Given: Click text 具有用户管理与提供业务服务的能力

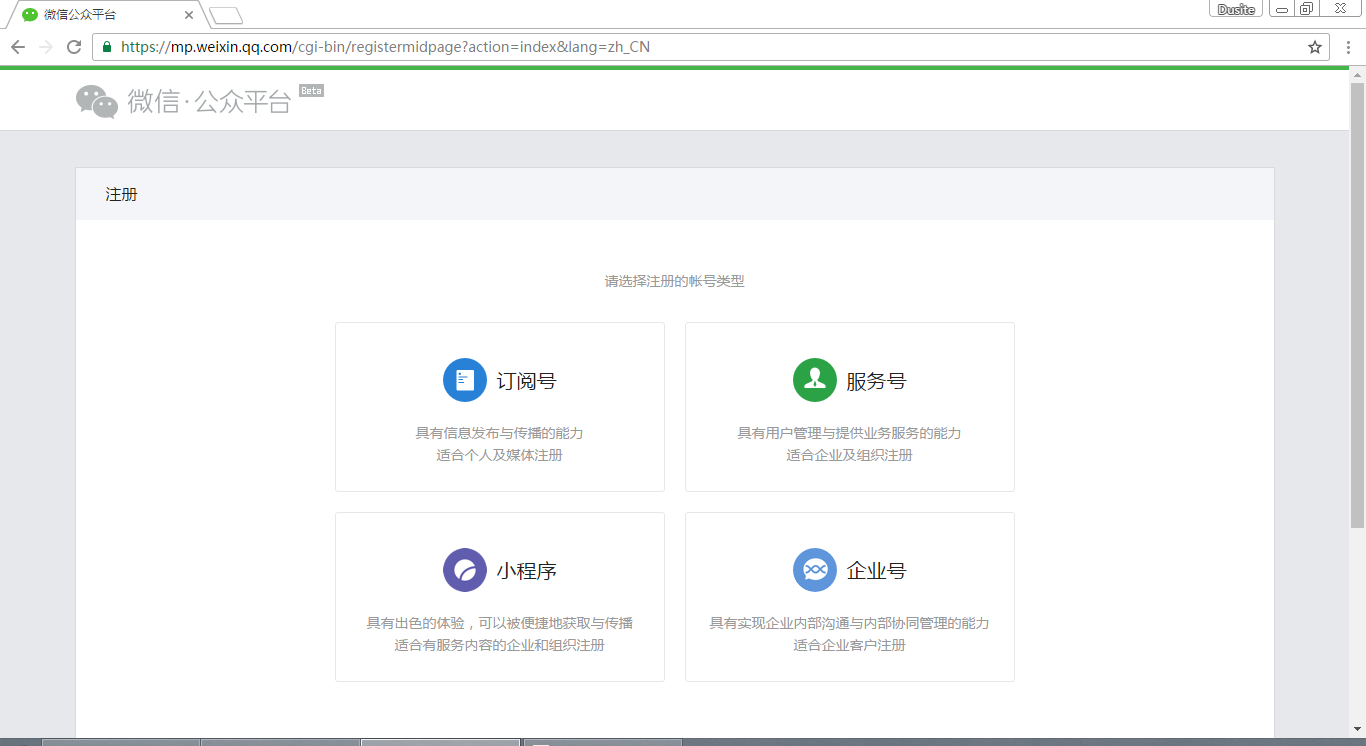Looking at the screenshot, I should coord(850,433).
